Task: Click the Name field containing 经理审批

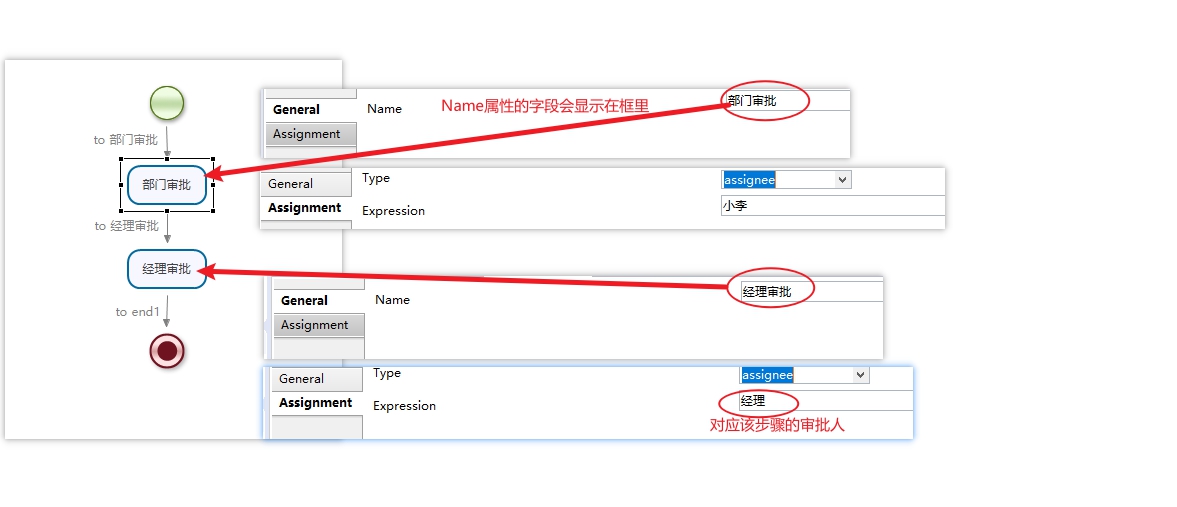Action: tap(811, 292)
